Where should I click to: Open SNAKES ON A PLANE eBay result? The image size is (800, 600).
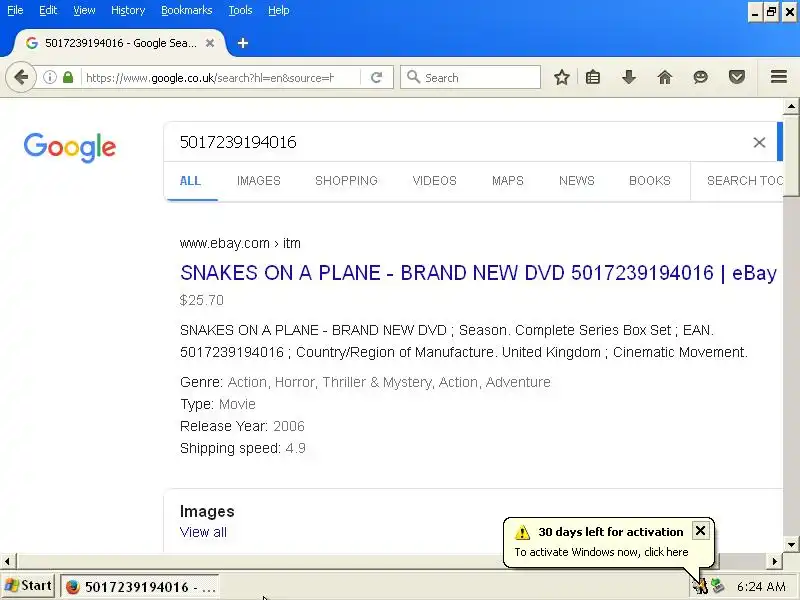478,273
